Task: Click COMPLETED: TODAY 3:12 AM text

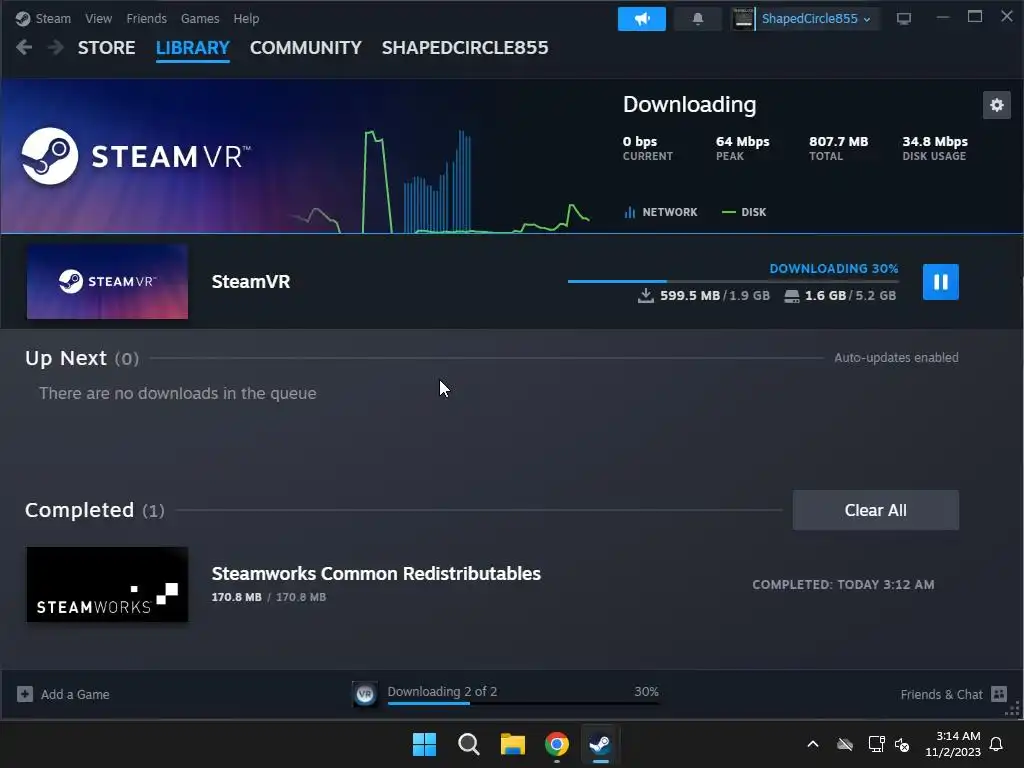Action: [x=843, y=584]
